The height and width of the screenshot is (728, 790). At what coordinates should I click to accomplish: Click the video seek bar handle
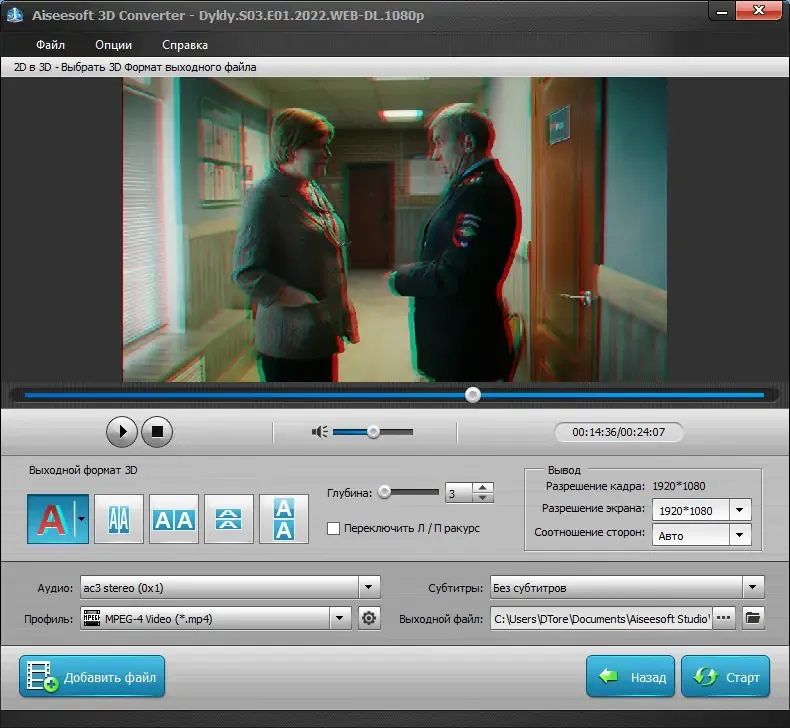coord(473,395)
